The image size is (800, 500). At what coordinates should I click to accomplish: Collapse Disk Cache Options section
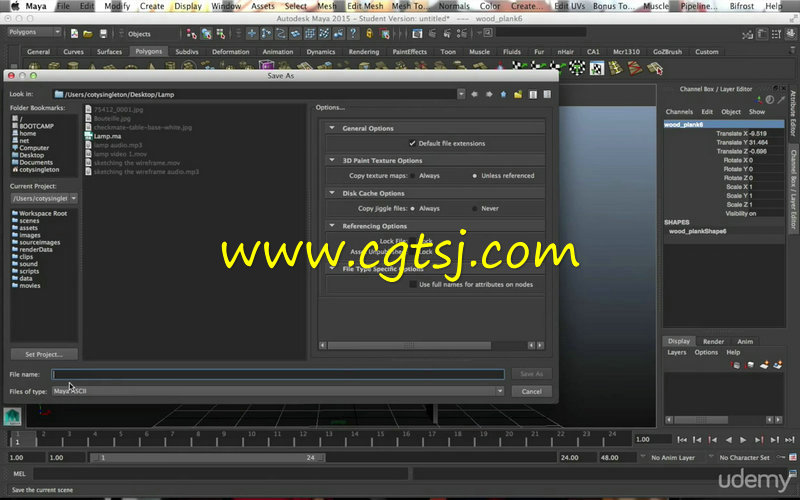(332, 193)
